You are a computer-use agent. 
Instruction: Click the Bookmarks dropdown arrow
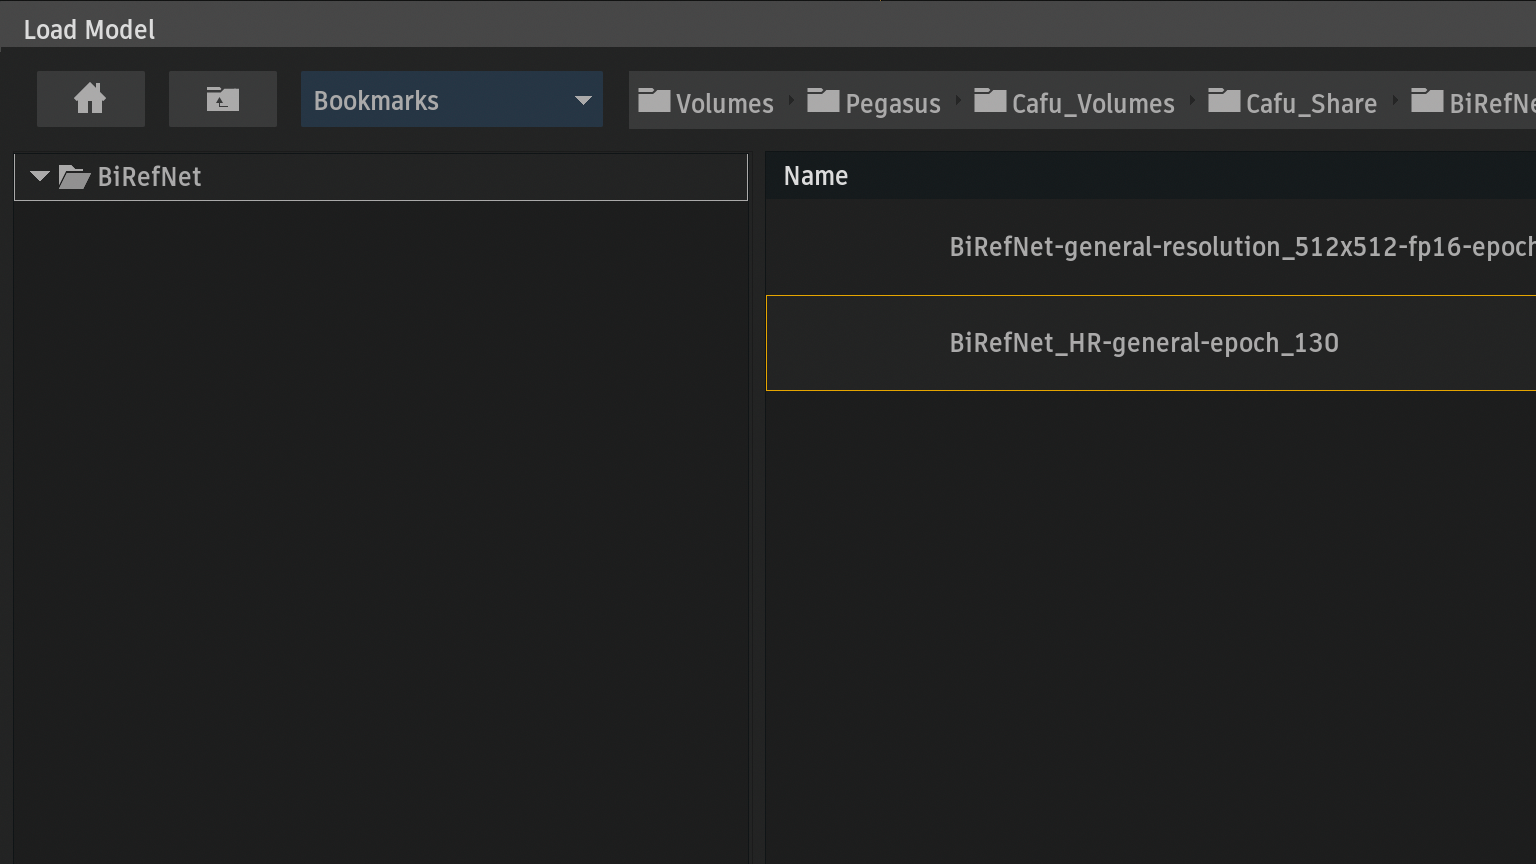point(583,101)
